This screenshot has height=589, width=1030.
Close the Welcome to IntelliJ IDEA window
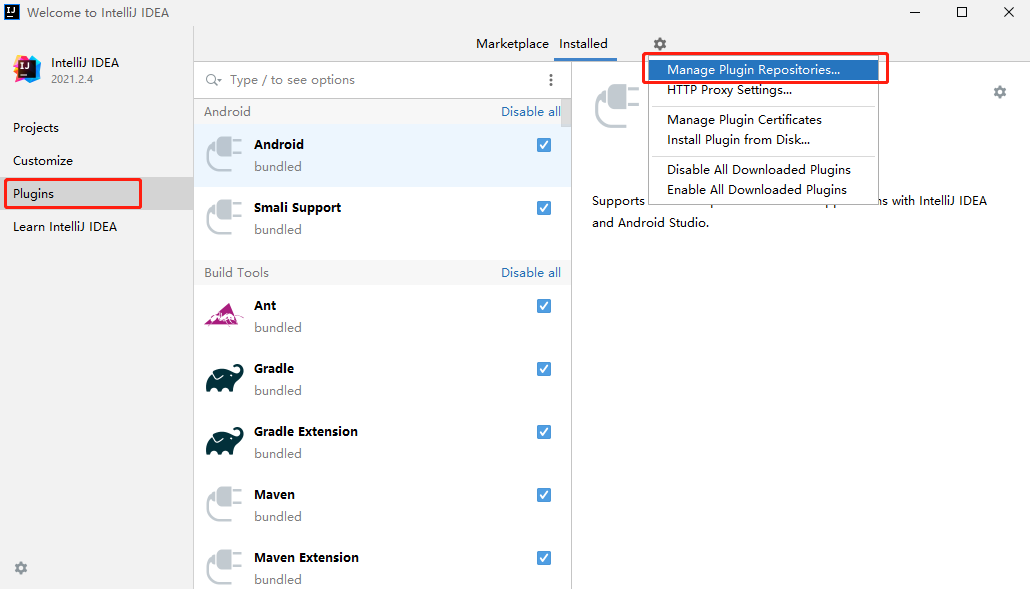pyautogui.click(x=1009, y=12)
